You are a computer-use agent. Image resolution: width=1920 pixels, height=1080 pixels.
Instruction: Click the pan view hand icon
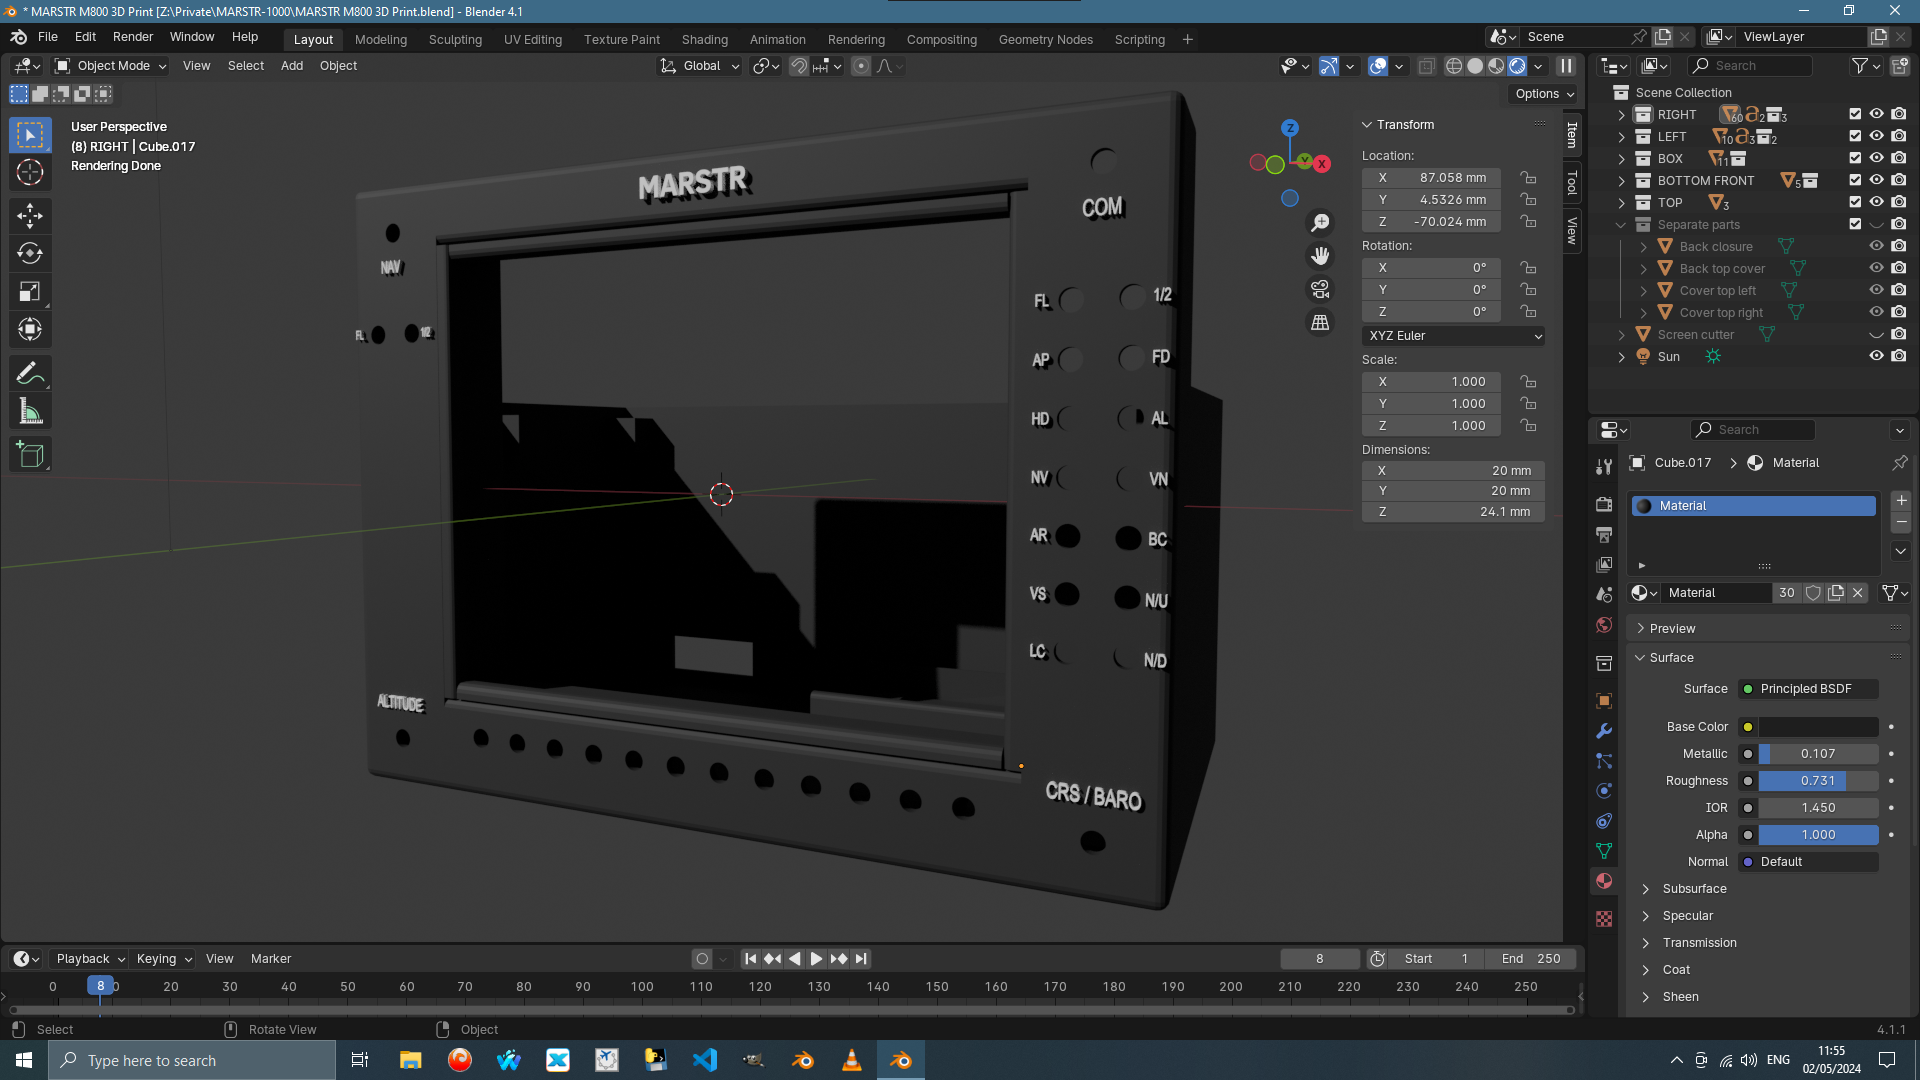click(1320, 256)
